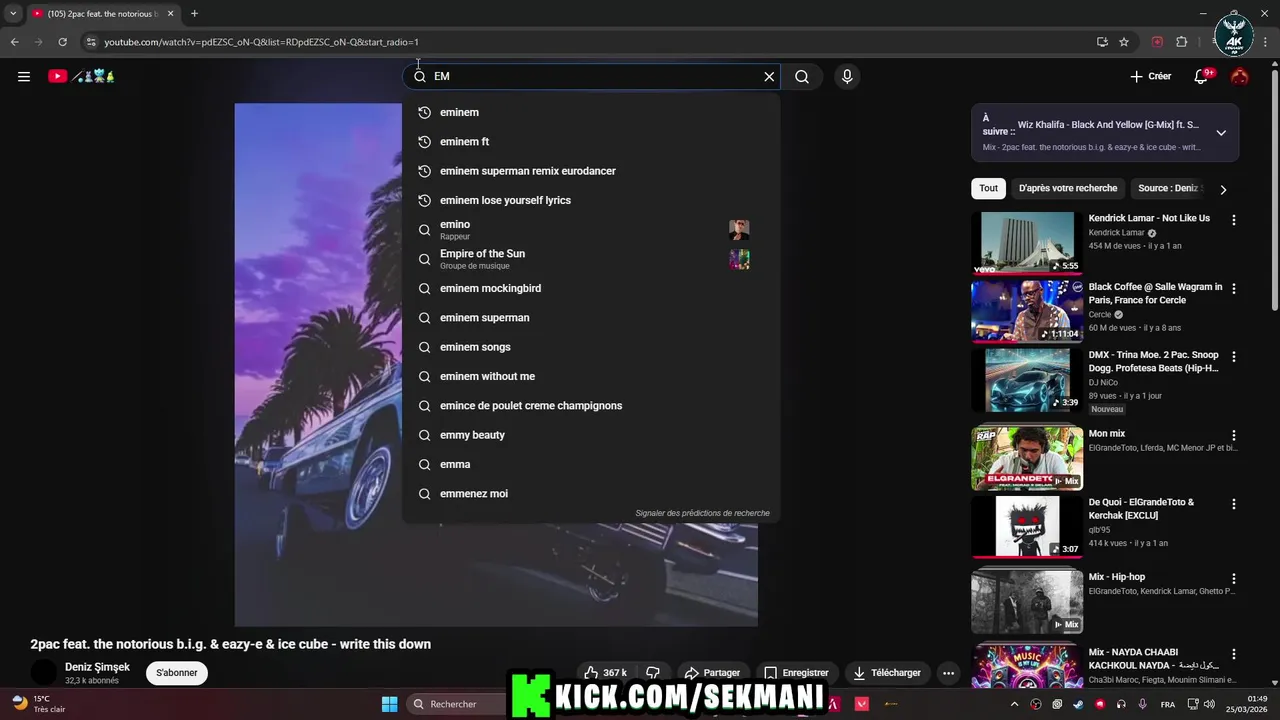Open the weather widget showing 15°C

click(38, 704)
